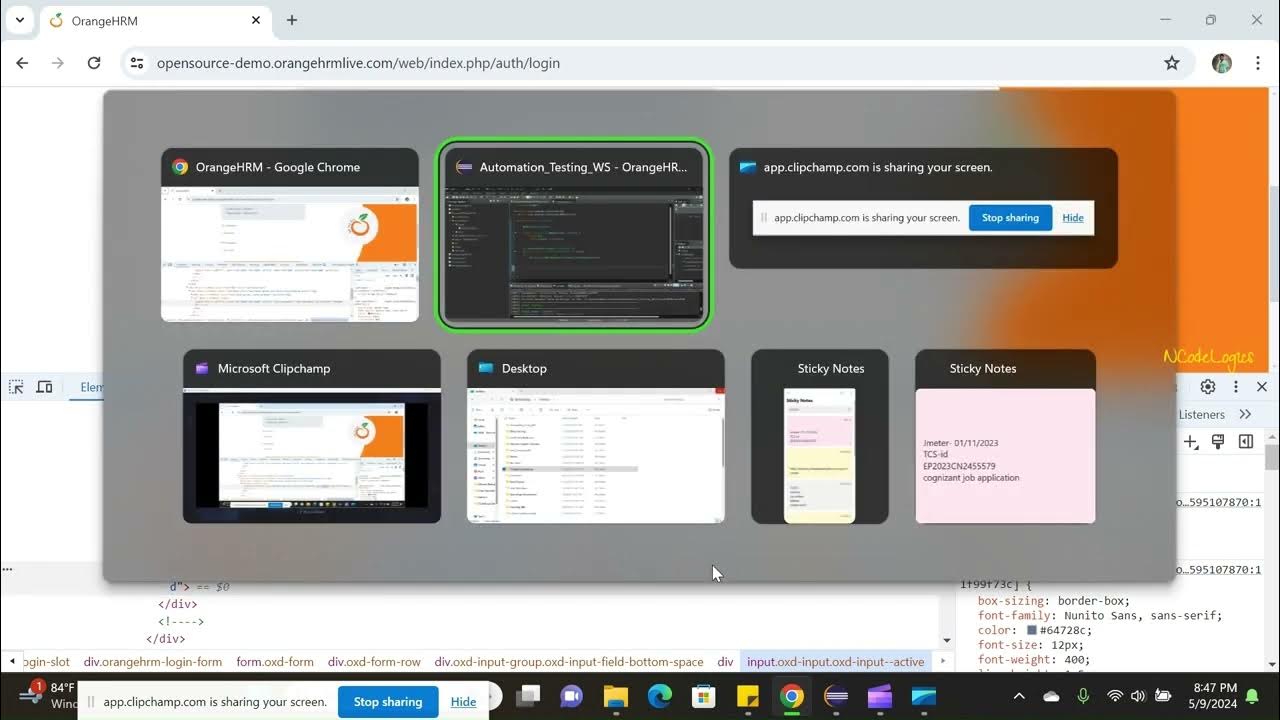Activate DevTools inspect element picker

pyautogui.click(x=16, y=387)
